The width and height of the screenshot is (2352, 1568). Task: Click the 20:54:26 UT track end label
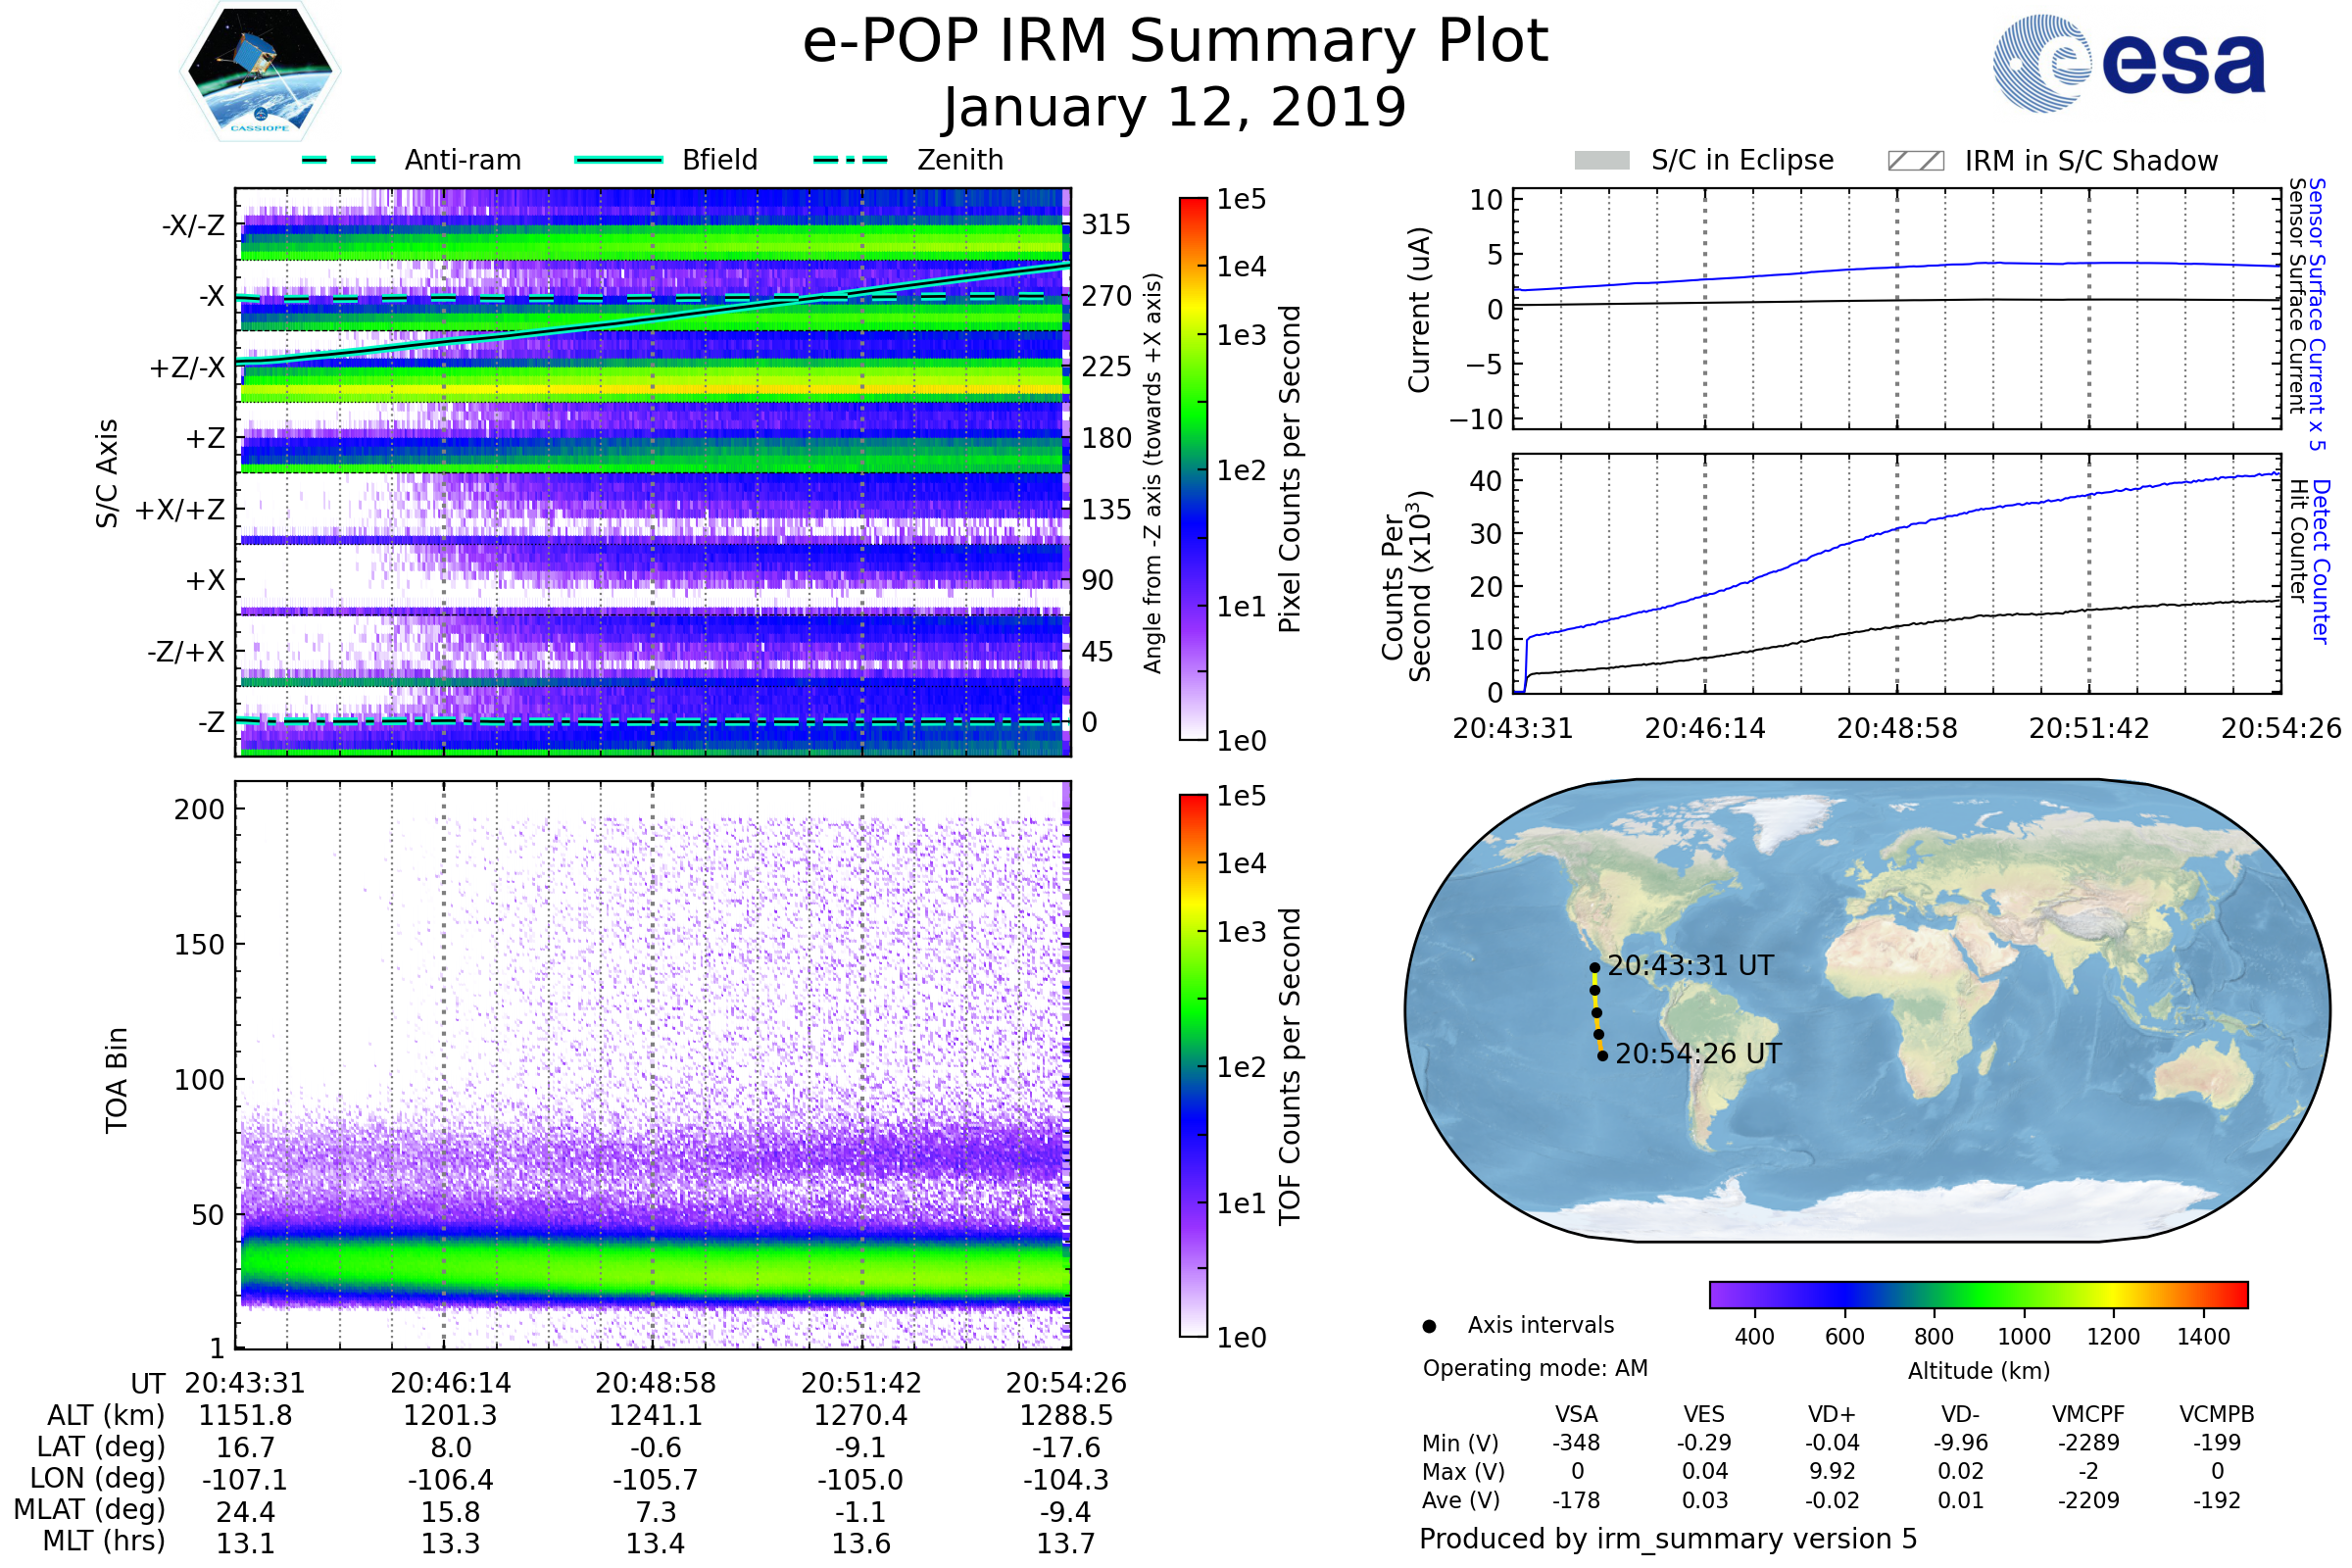click(x=1698, y=1054)
